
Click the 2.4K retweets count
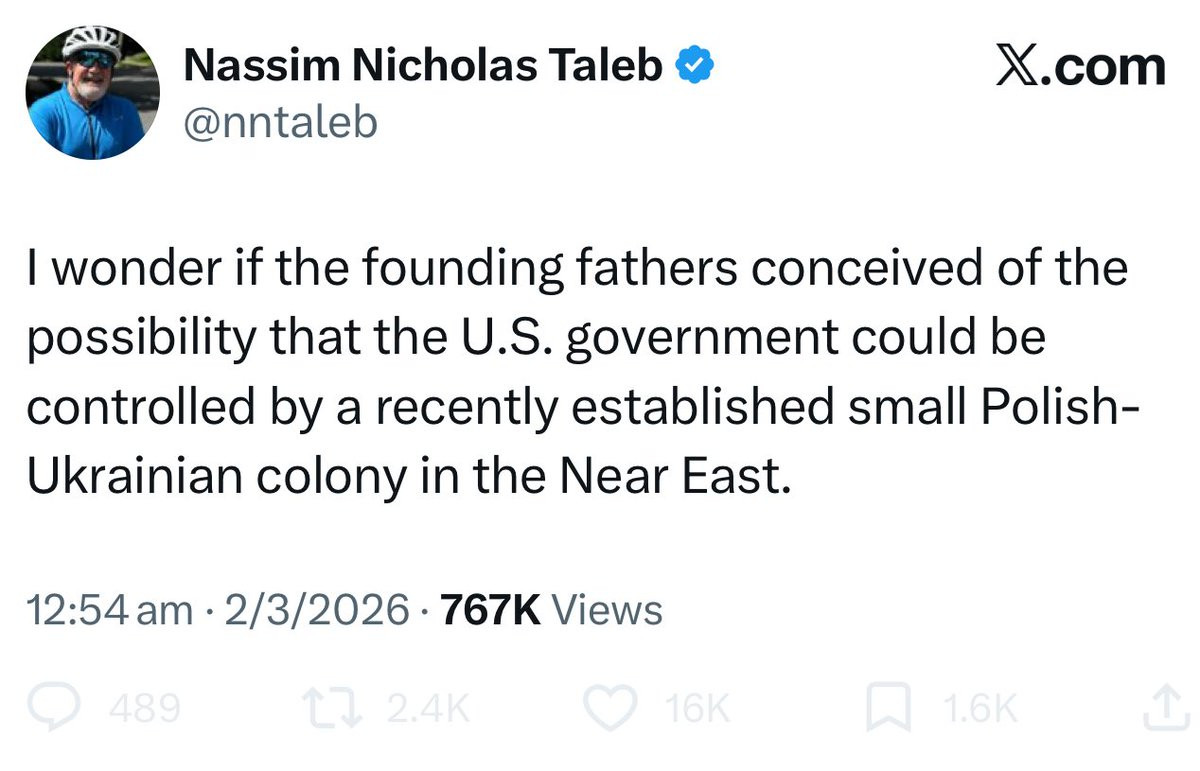[427, 709]
